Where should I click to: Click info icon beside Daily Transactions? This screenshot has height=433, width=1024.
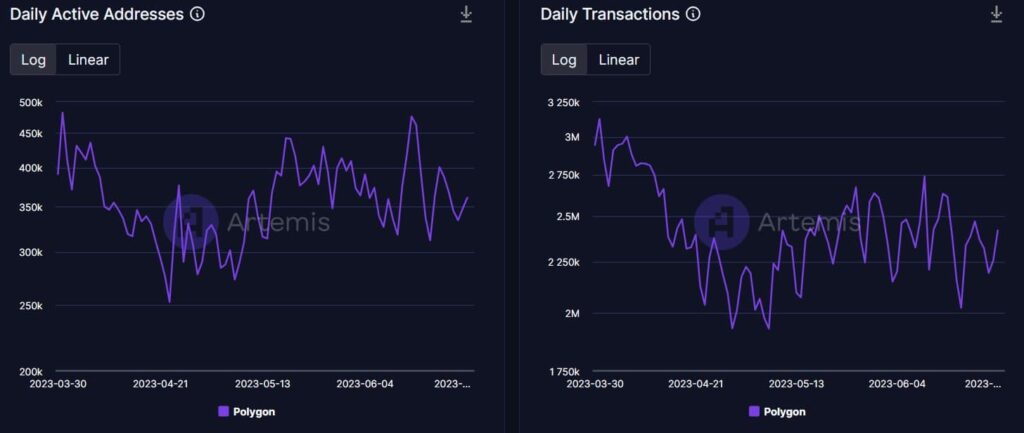[693, 14]
